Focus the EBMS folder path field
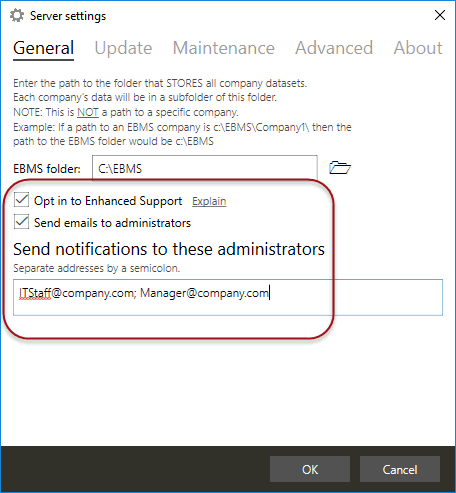456x493 pixels. tap(205, 168)
